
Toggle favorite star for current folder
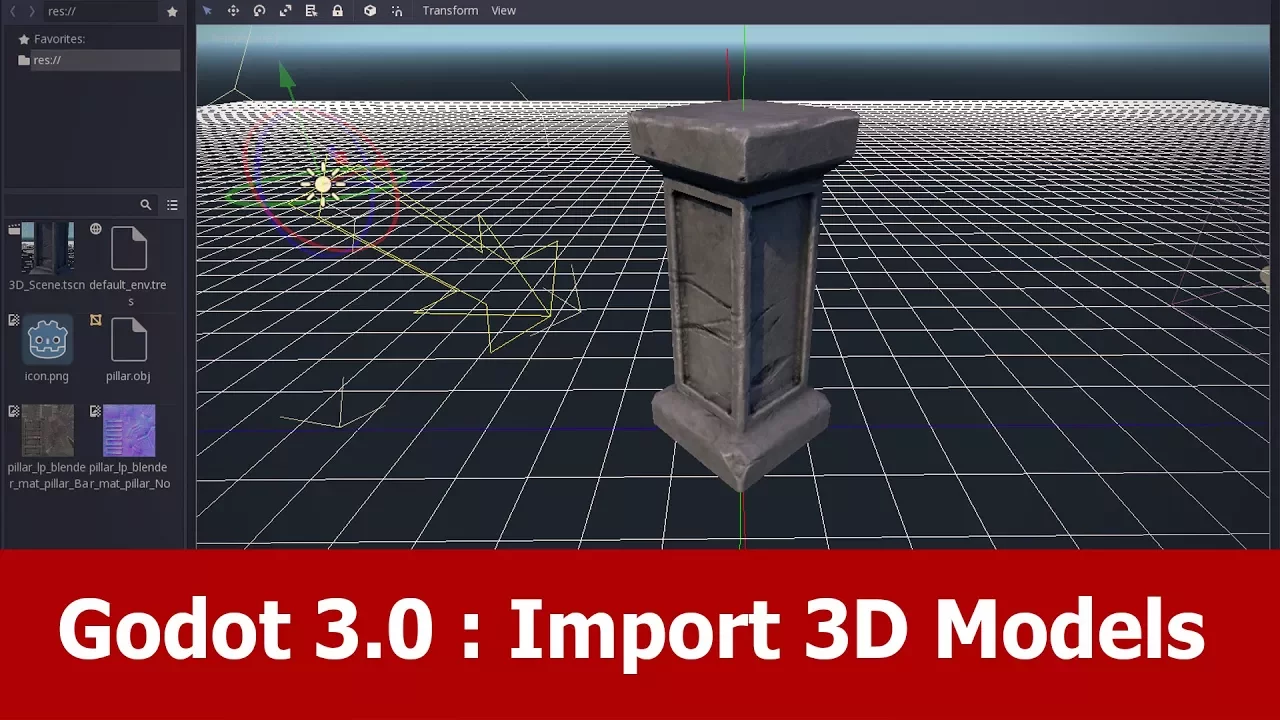(172, 11)
